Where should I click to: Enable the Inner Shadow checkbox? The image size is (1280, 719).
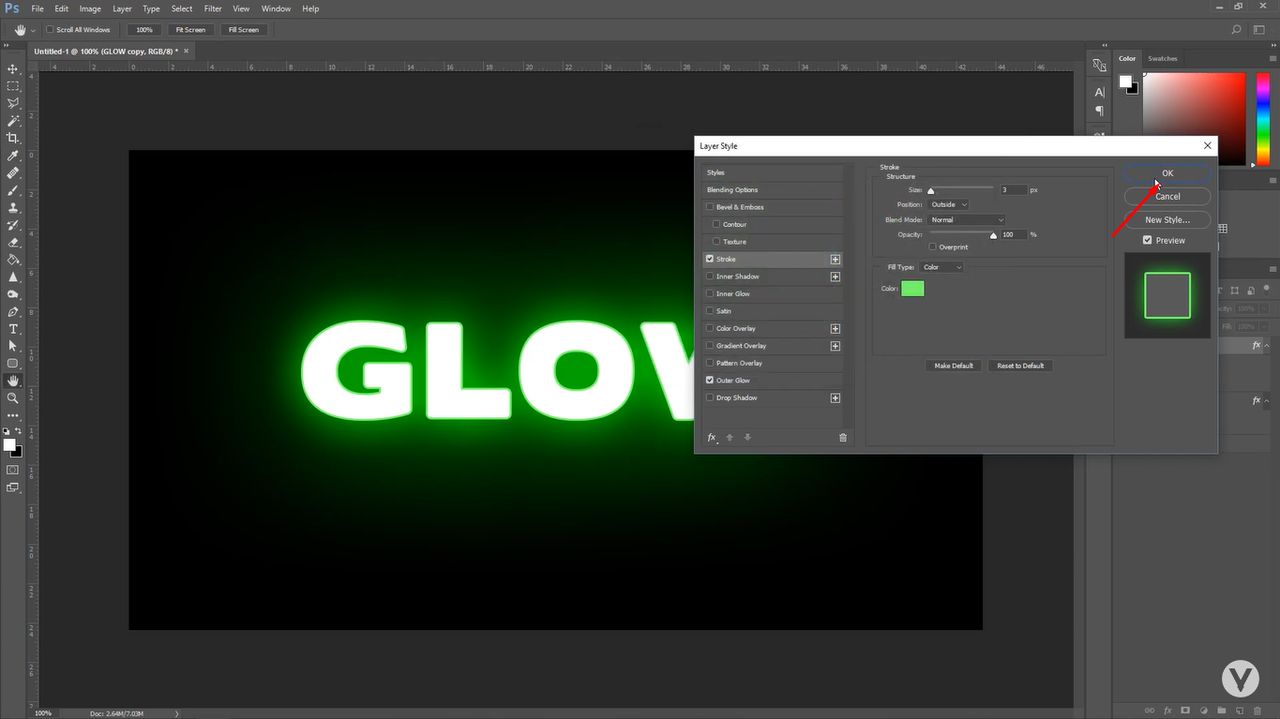710,276
